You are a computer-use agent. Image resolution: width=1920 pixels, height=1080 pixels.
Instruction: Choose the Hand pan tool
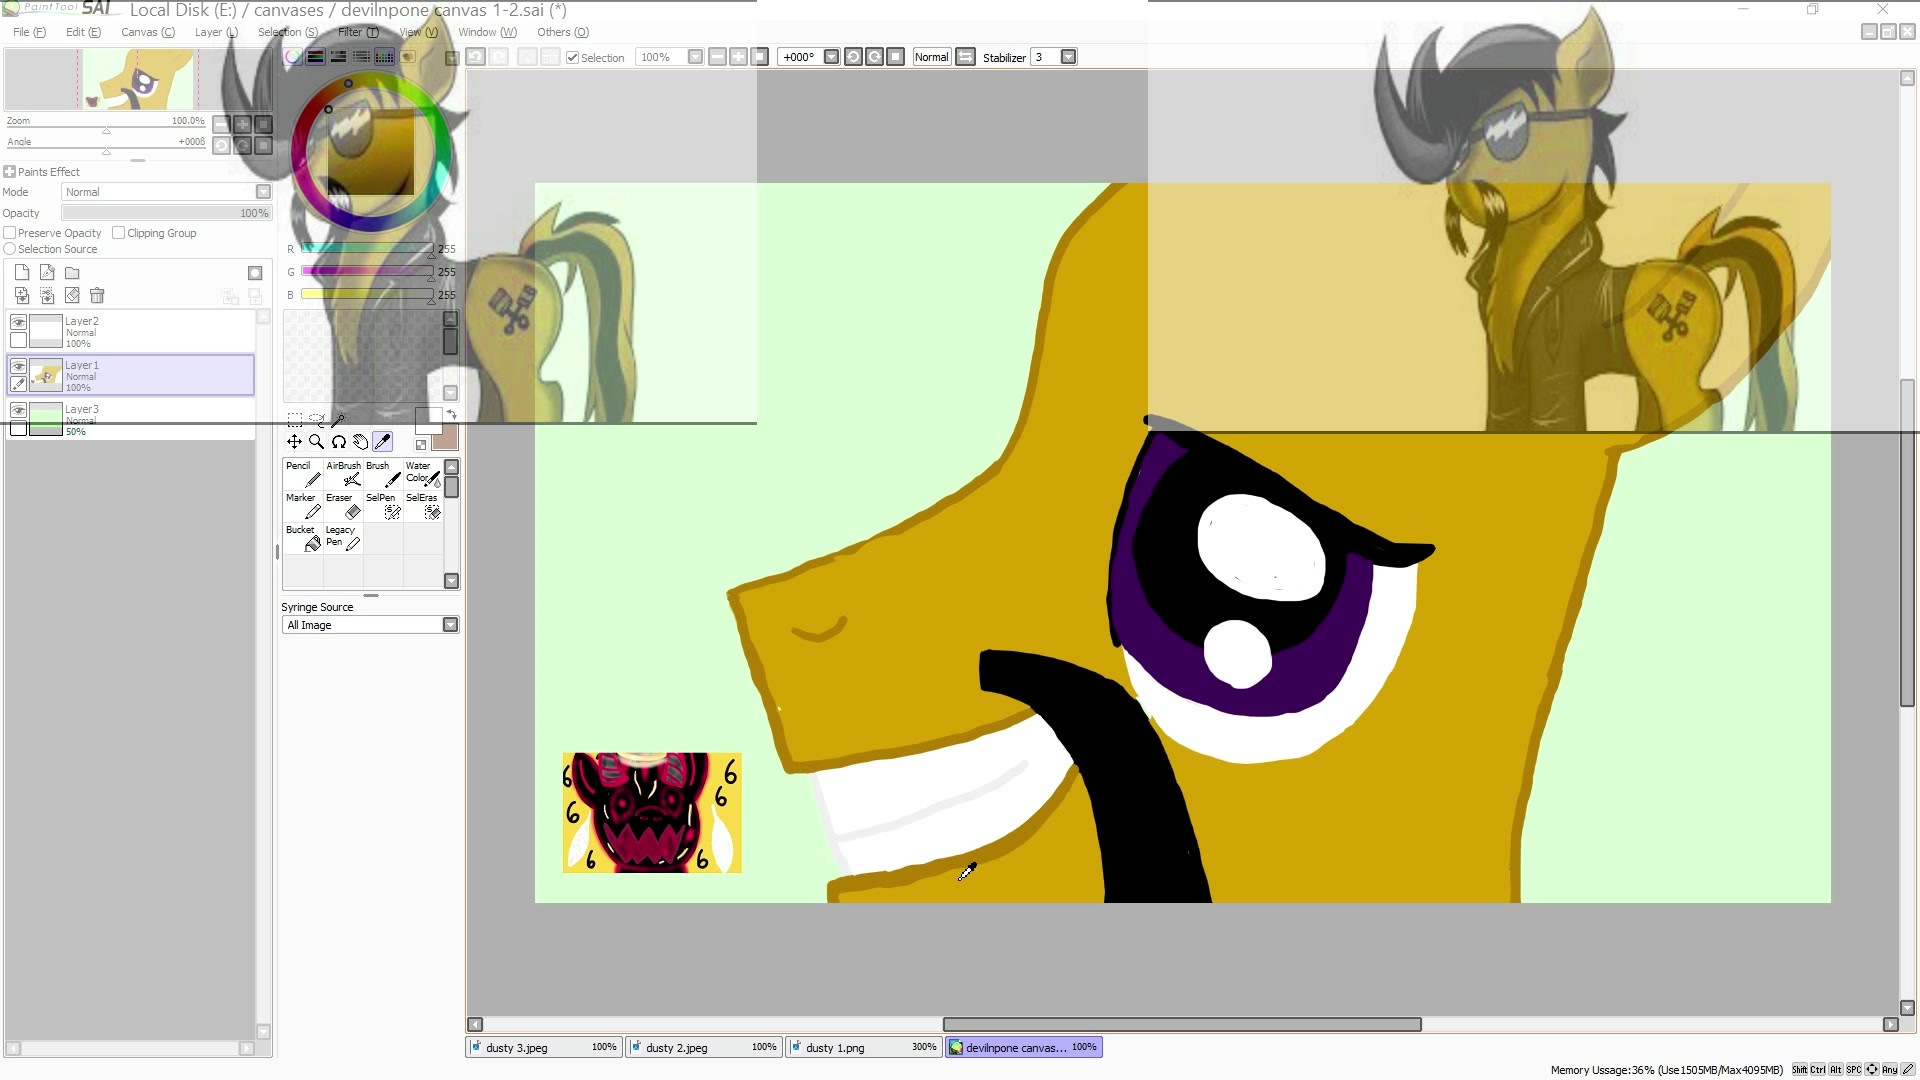tap(360, 442)
